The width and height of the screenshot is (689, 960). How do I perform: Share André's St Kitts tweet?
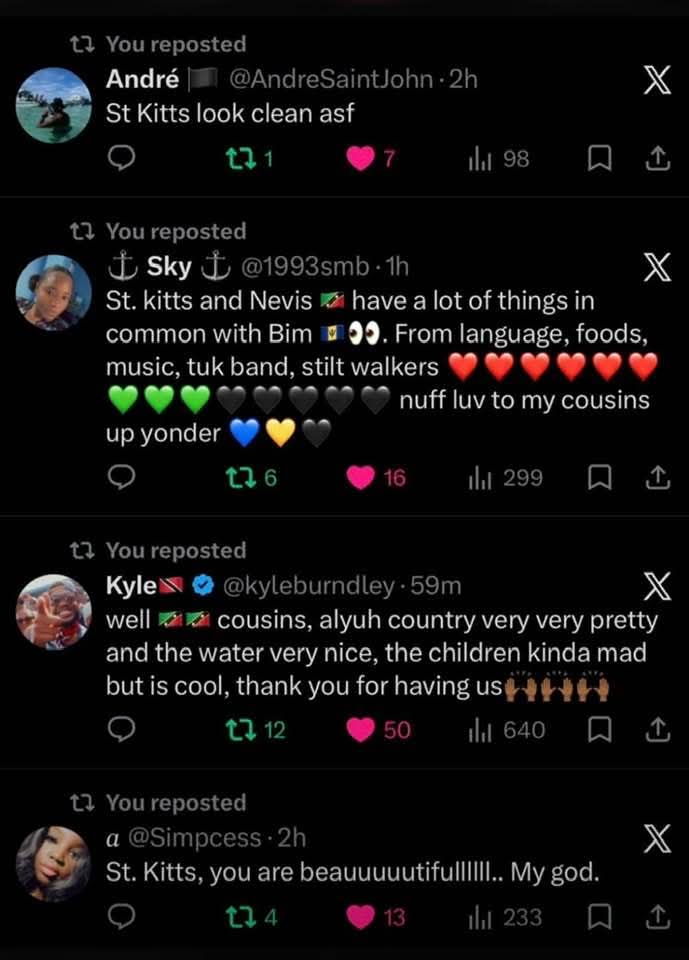657,158
